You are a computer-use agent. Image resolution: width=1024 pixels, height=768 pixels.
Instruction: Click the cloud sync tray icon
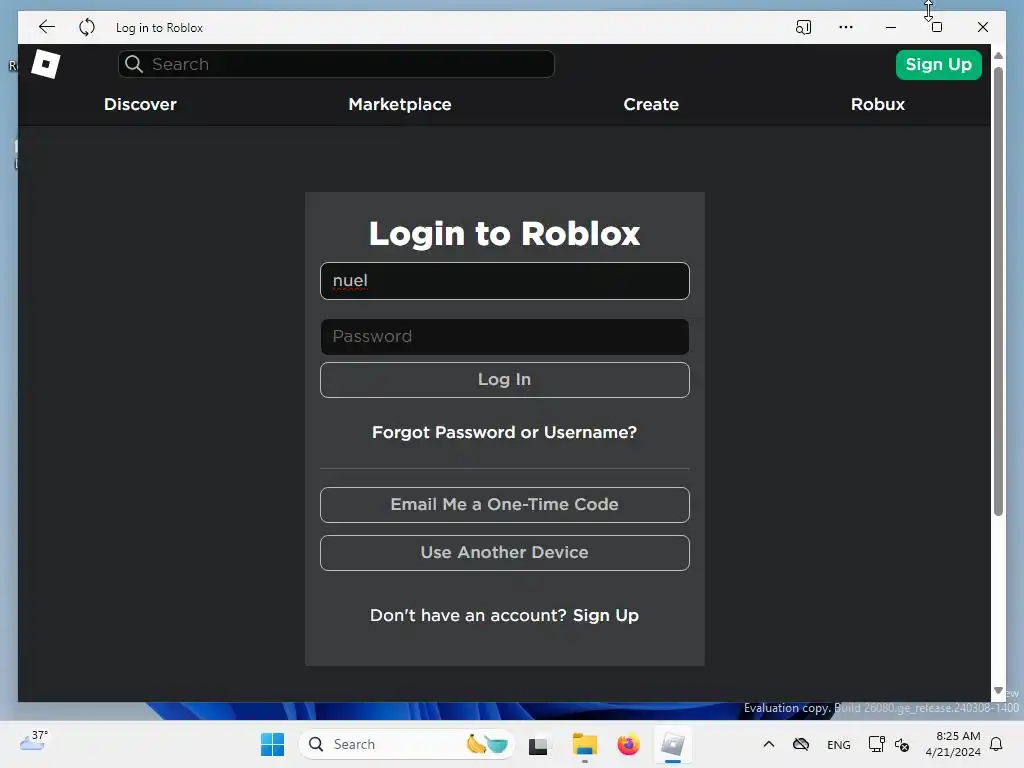click(x=801, y=744)
